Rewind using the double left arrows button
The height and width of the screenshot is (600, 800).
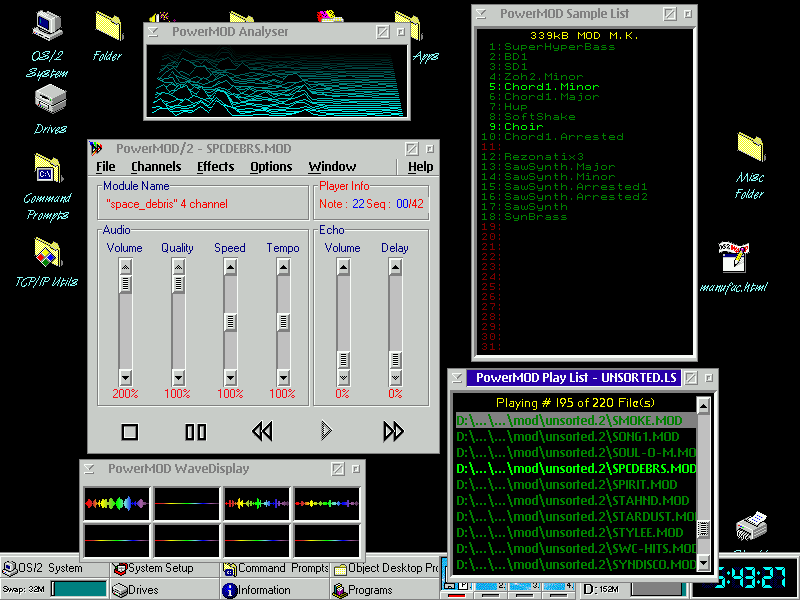click(262, 432)
